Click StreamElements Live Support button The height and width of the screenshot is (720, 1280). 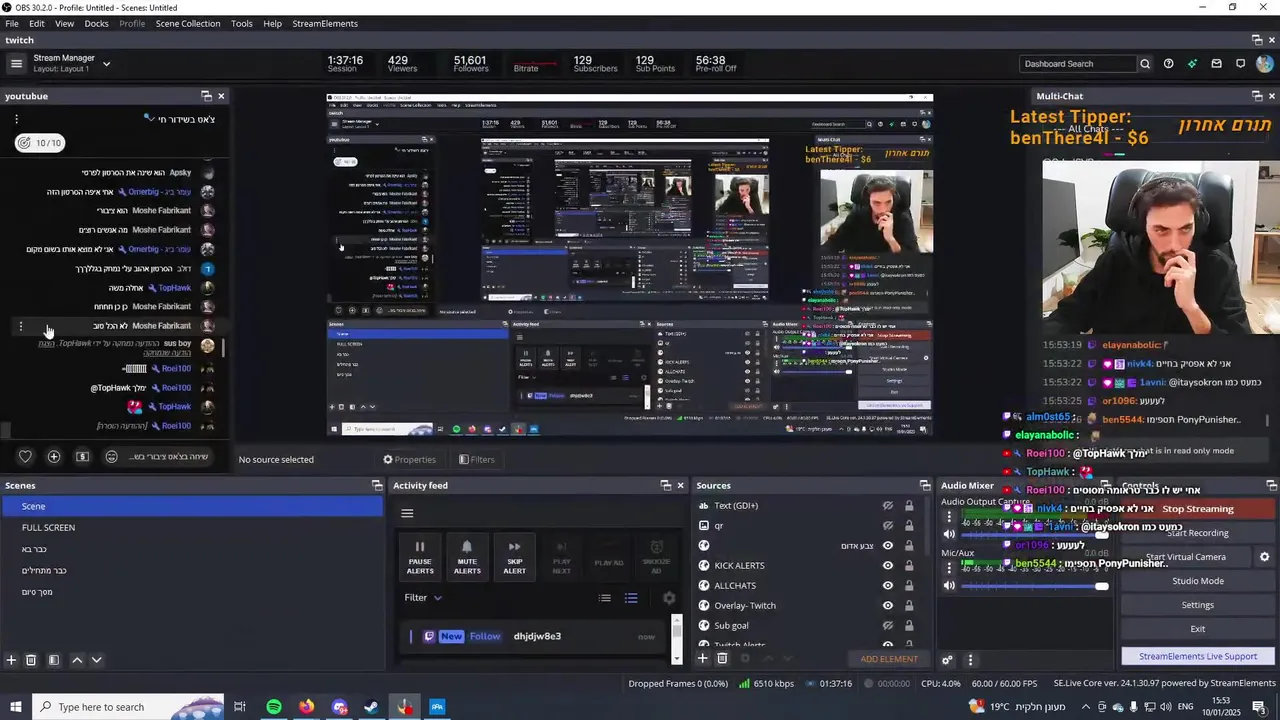(1197, 656)
